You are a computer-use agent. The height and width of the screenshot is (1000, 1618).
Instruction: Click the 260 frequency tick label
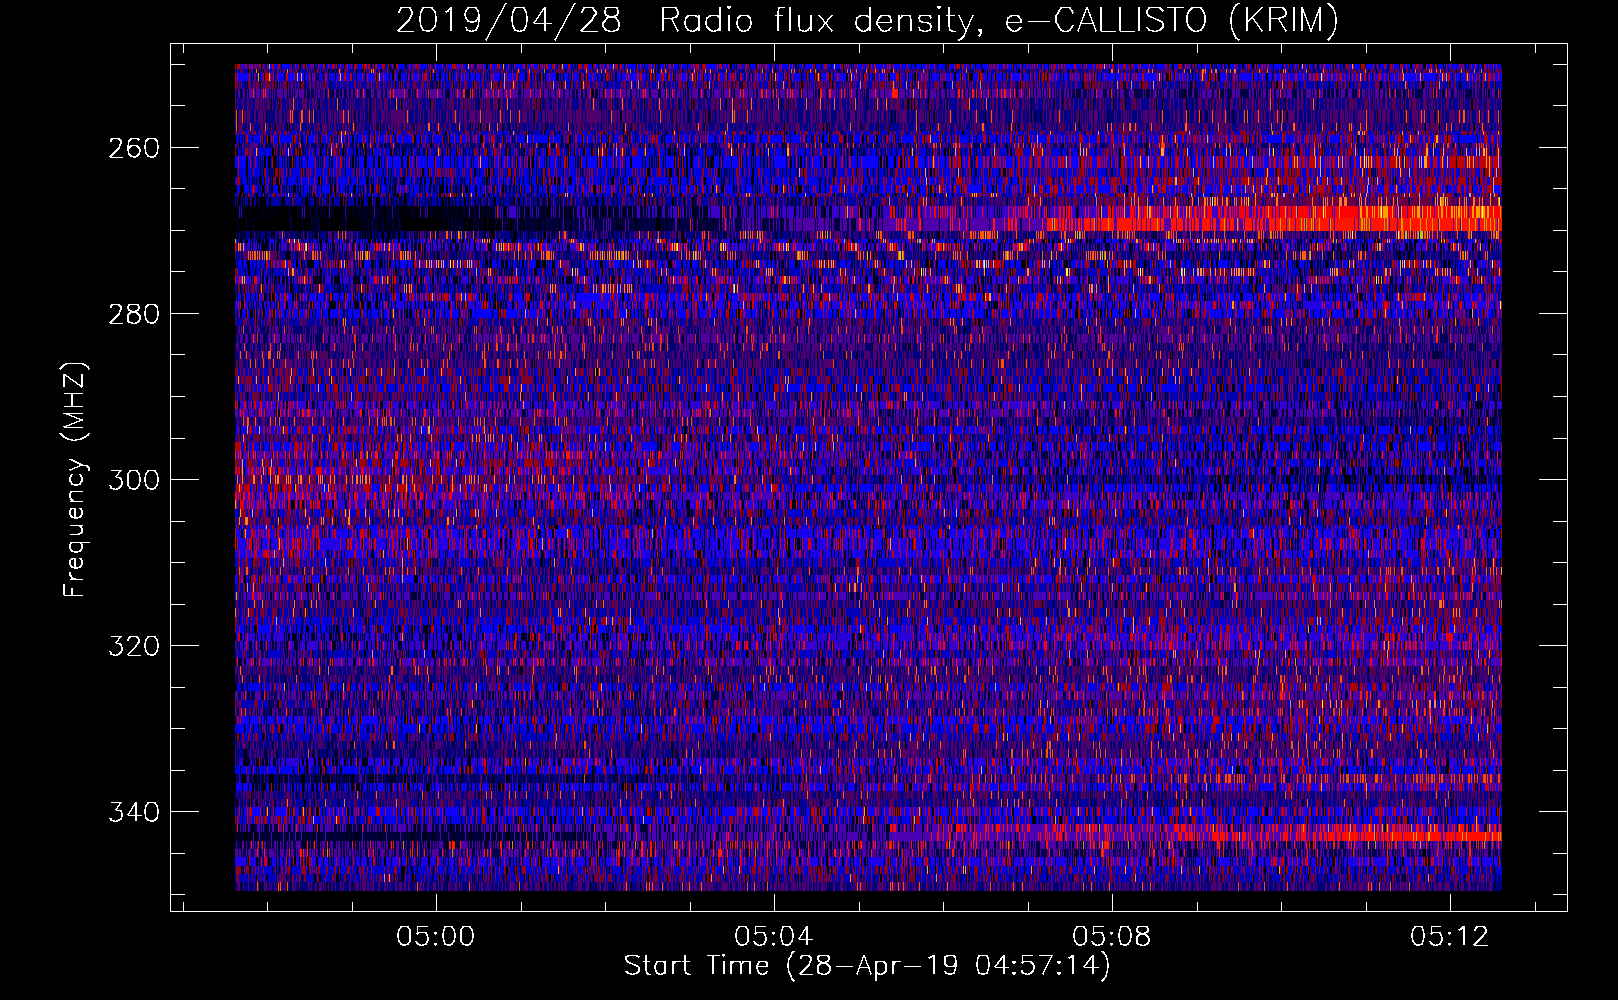coord(133,148)
